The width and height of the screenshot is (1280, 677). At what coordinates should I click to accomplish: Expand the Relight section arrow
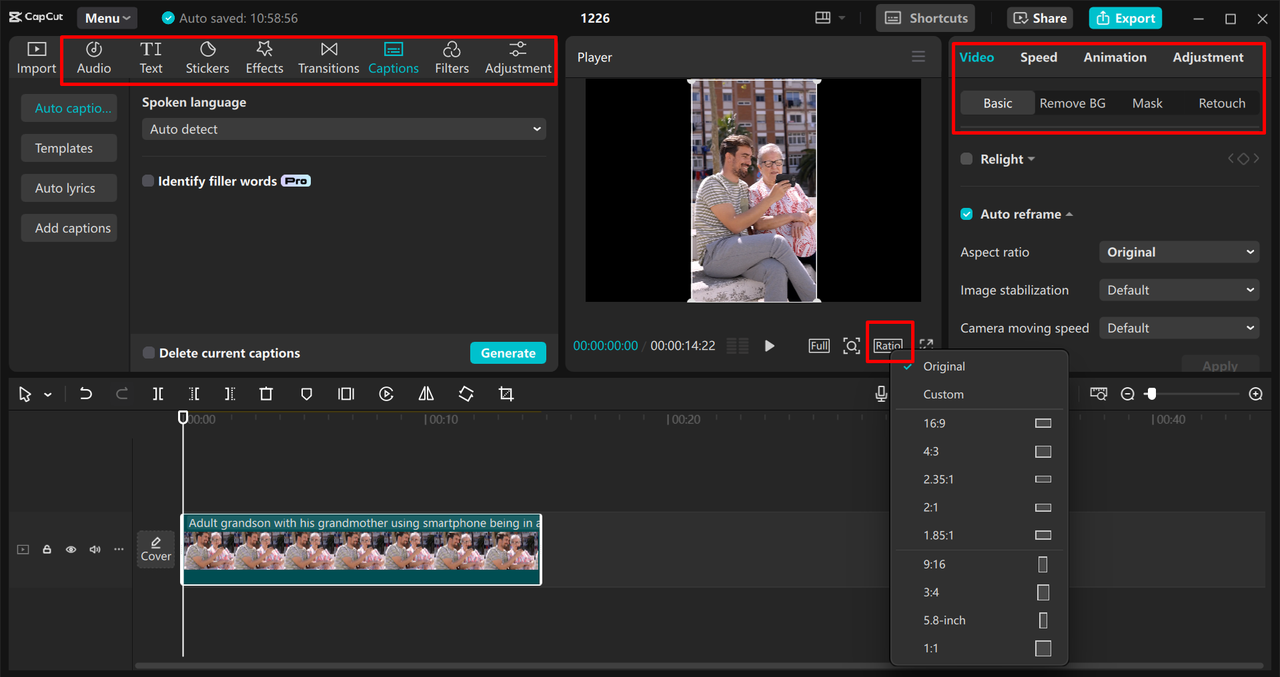1031,159
